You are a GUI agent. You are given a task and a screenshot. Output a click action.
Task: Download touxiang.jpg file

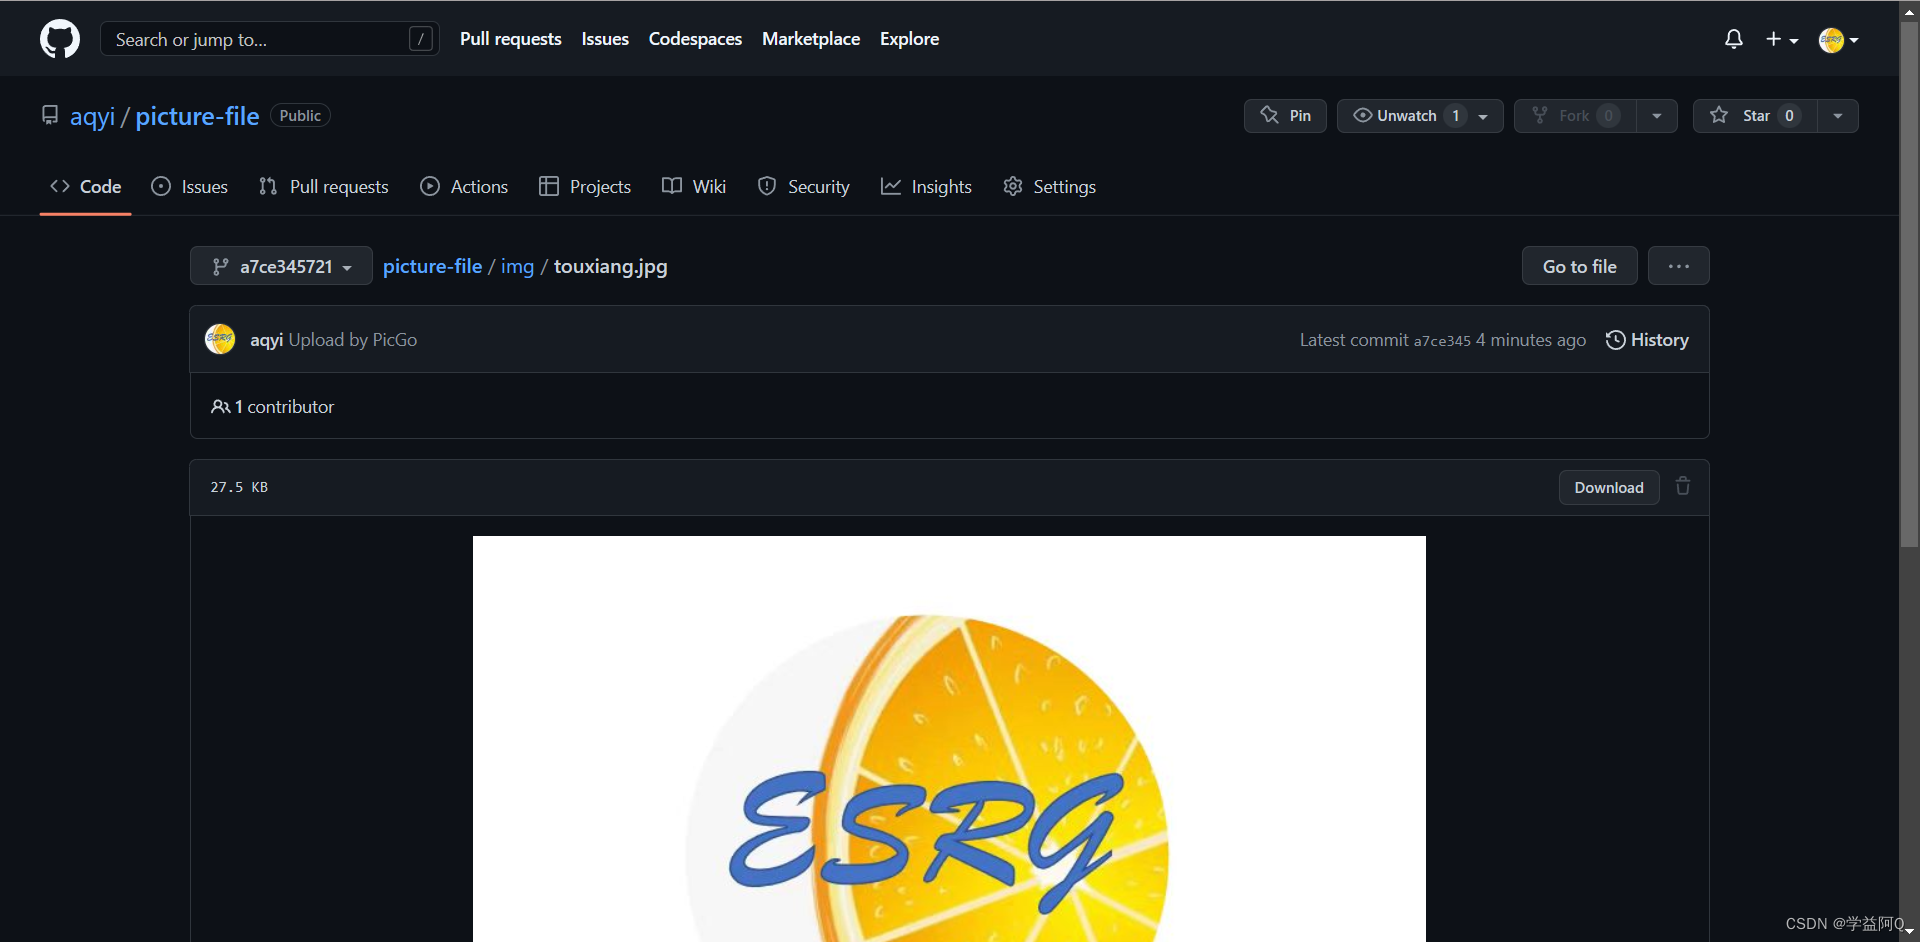[1609, 487]
